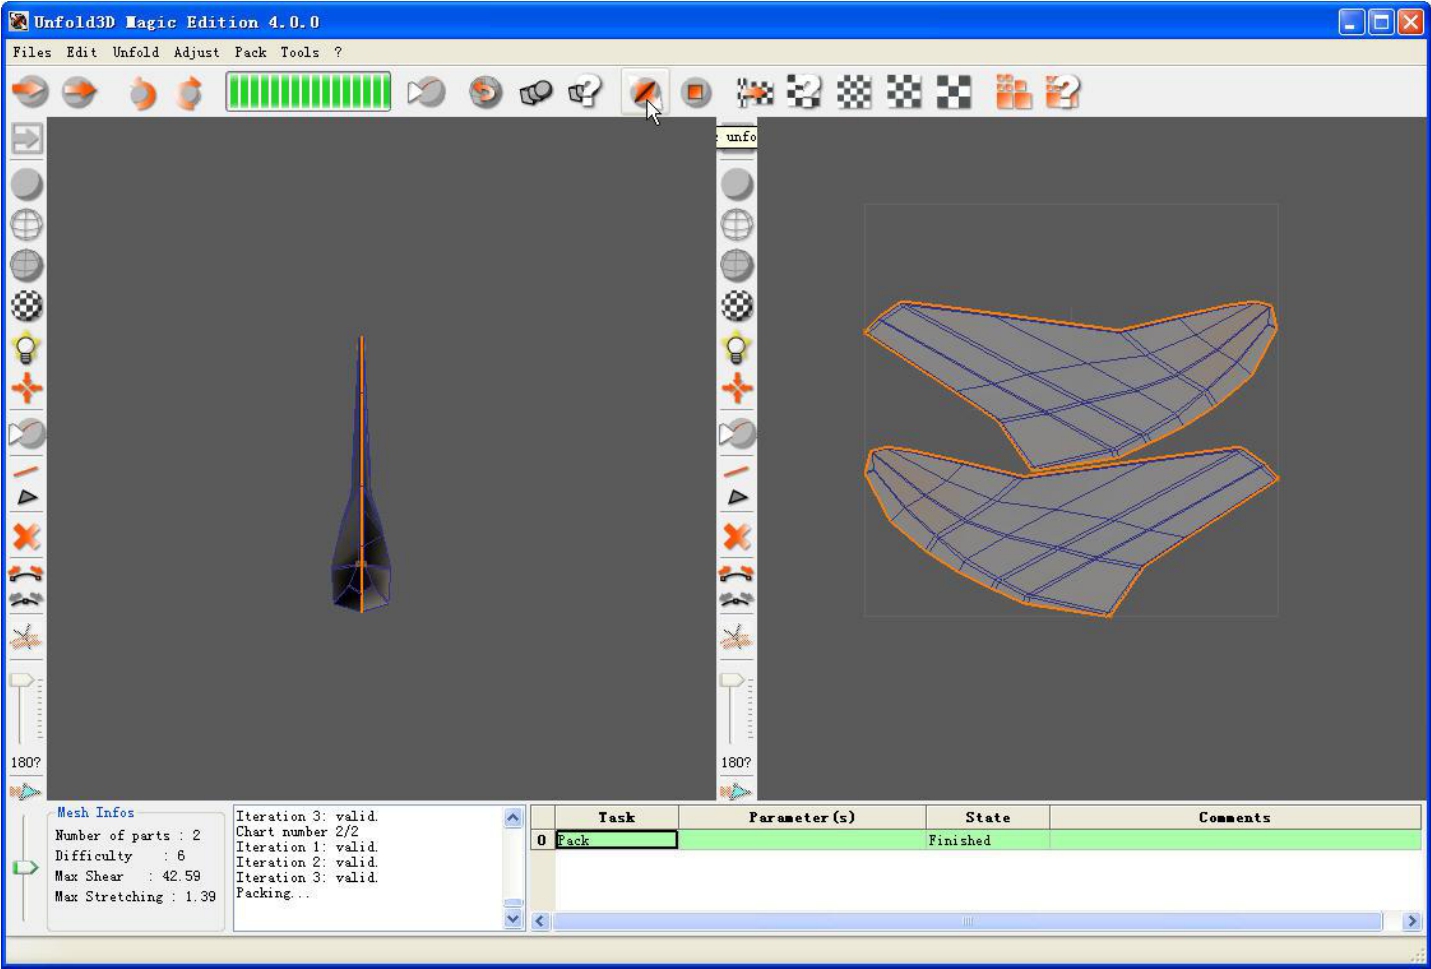Click the orange slashed-sphere icon under the cursor
Image resolution: width=1431 pixels, height=969 pixels.
point(645,92)
